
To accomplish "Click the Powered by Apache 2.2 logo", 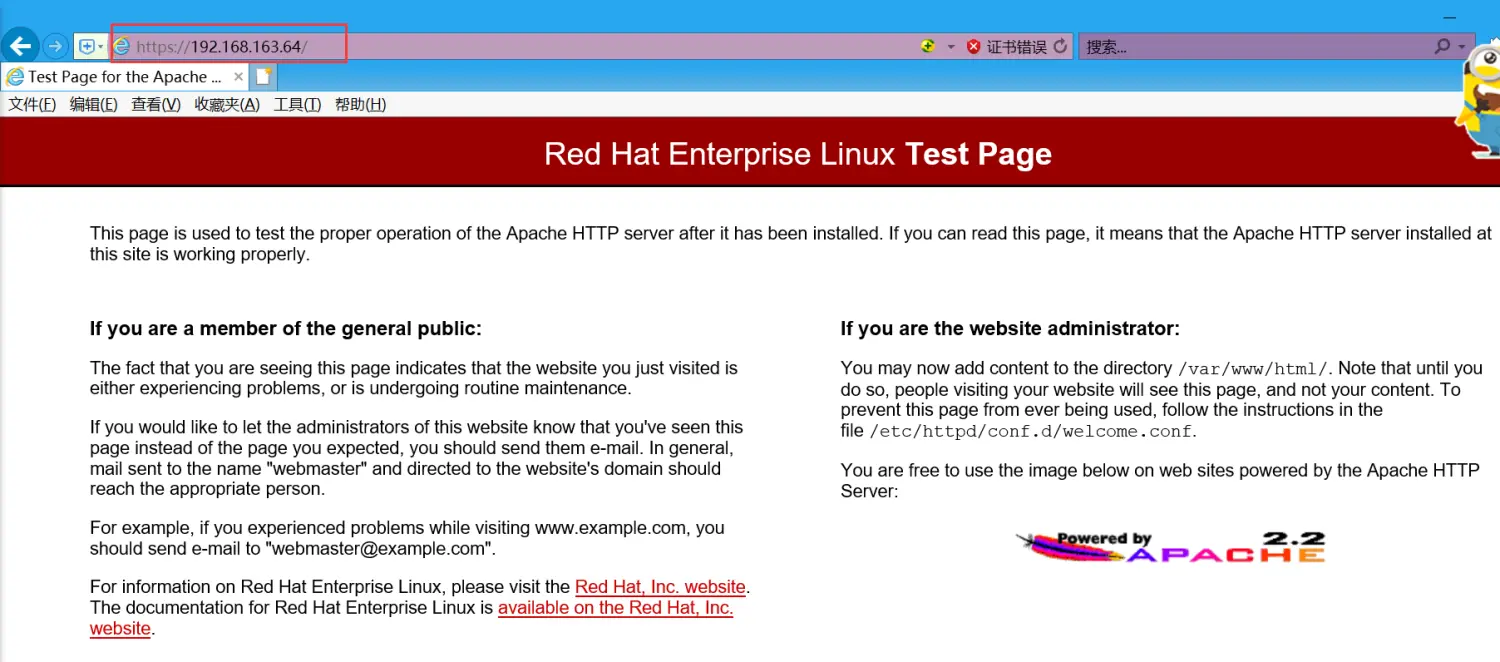I will 1170,547.
